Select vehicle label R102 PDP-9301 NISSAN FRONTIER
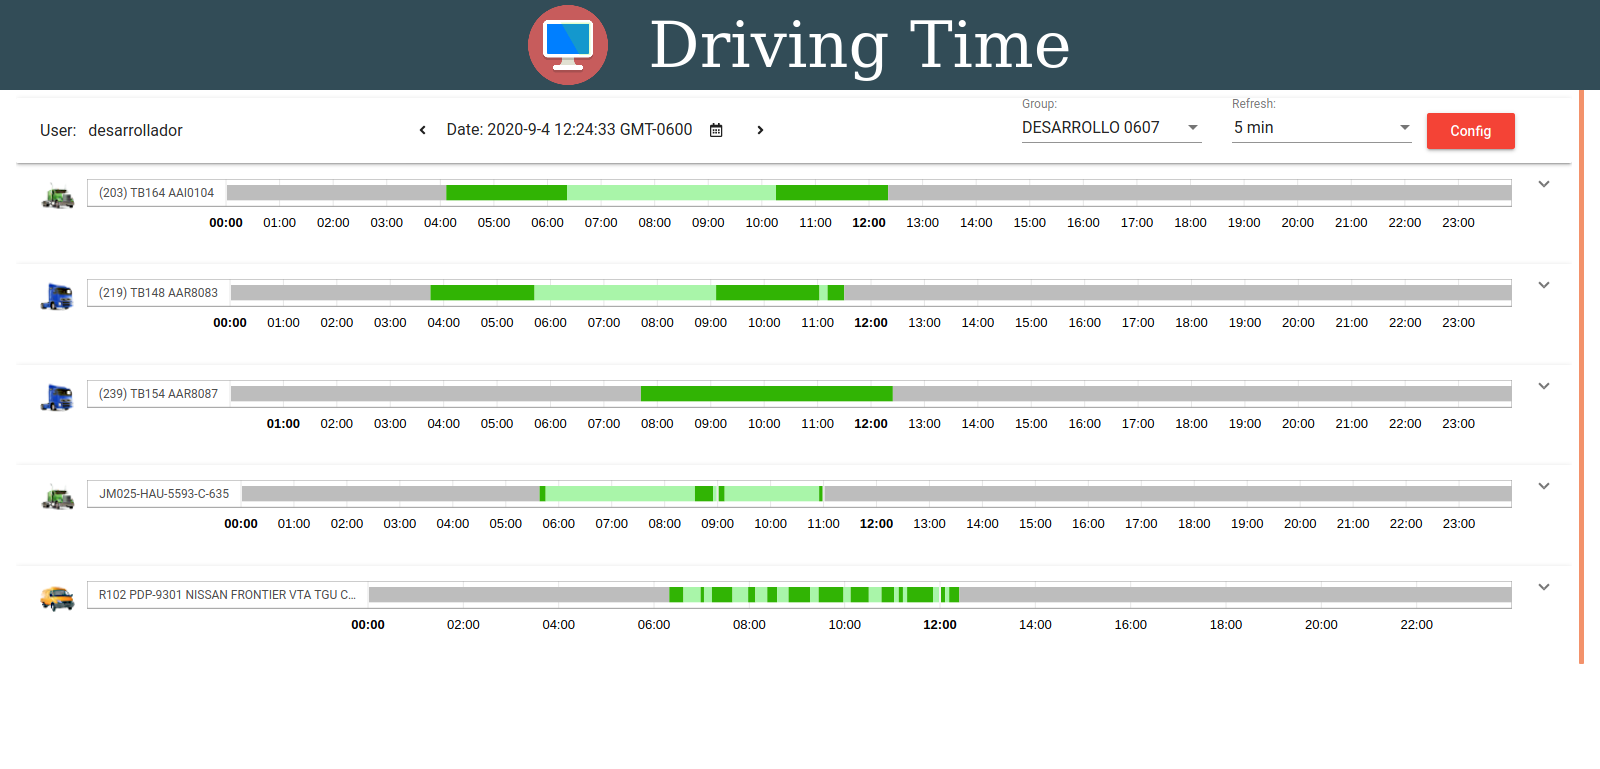1600x769 pixels. click(227, 595)
